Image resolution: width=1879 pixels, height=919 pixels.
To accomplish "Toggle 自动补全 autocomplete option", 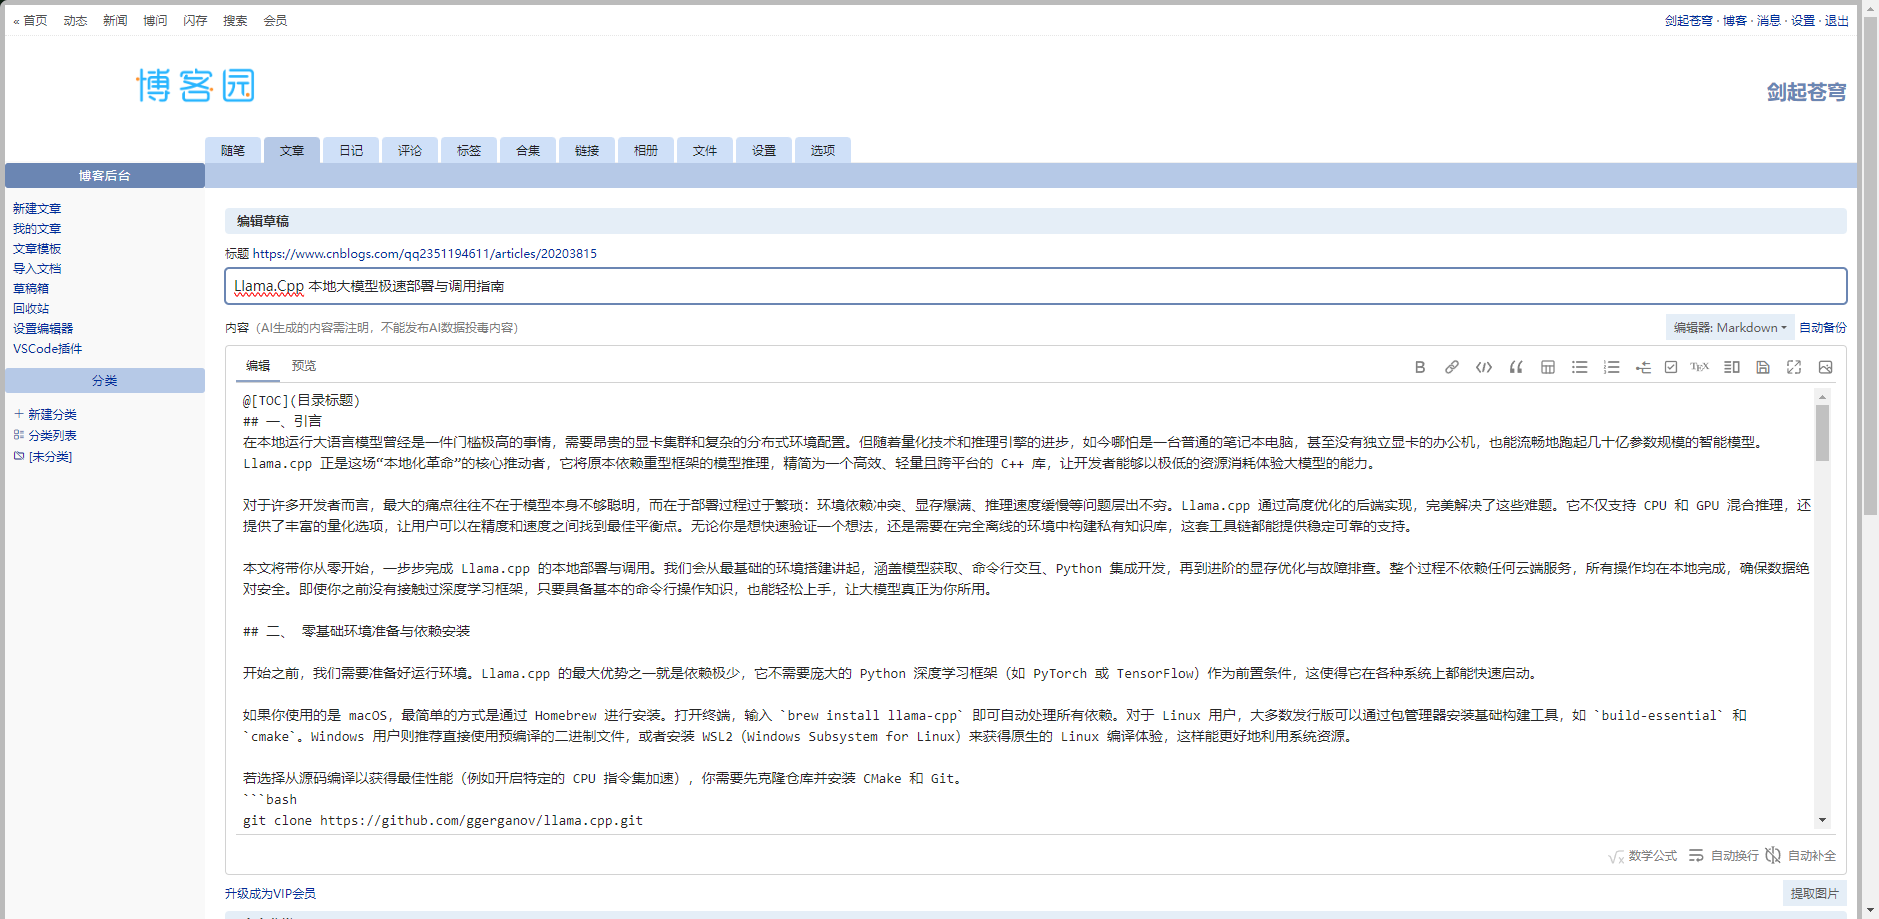I will click(1801, 856).
